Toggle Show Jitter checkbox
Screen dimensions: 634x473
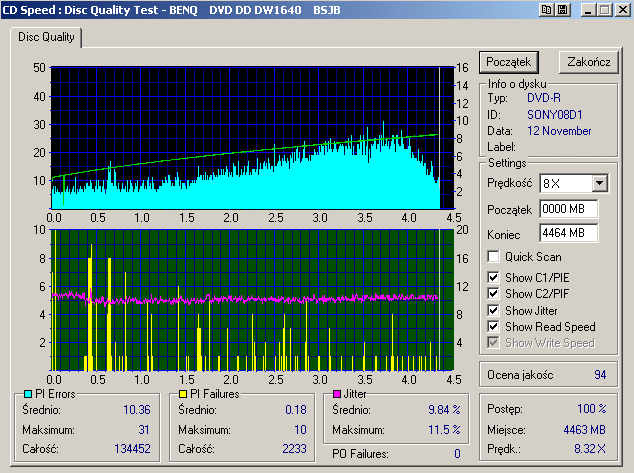[493, 310]
